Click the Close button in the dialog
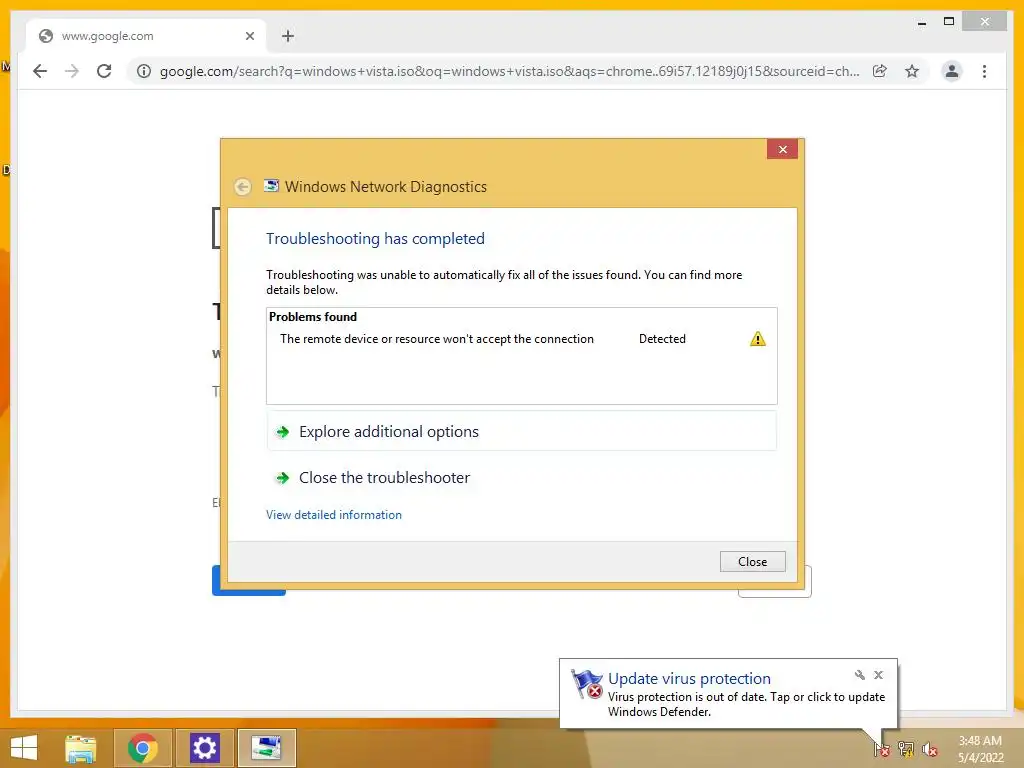This screenshot has height=768, width=1024. pos(752,562)
